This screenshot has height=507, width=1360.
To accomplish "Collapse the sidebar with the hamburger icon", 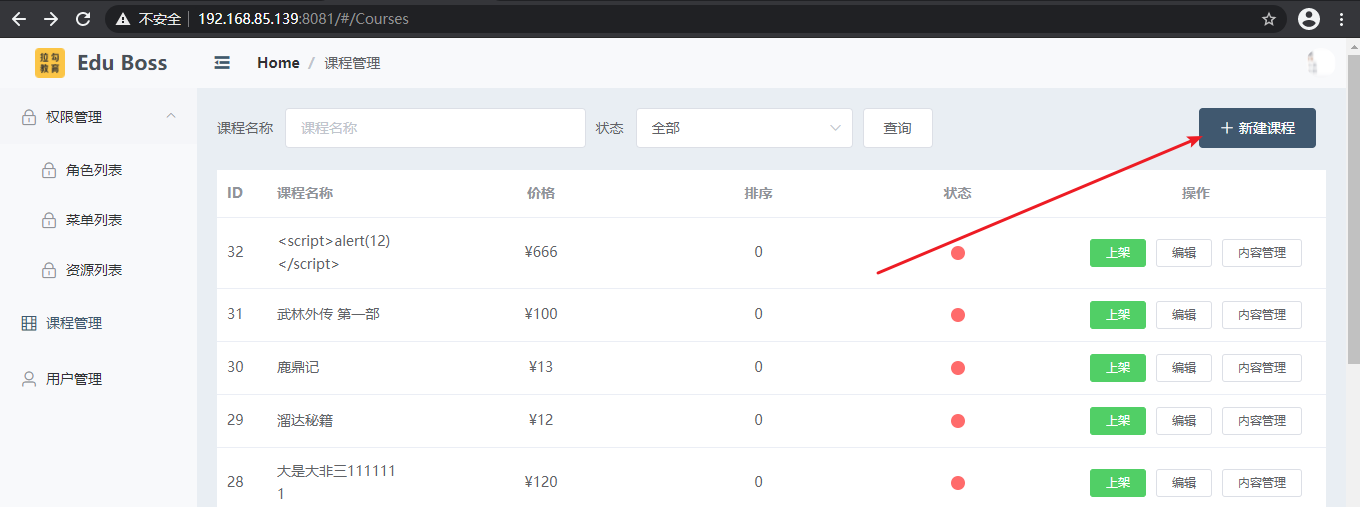I will click(222, 63).
